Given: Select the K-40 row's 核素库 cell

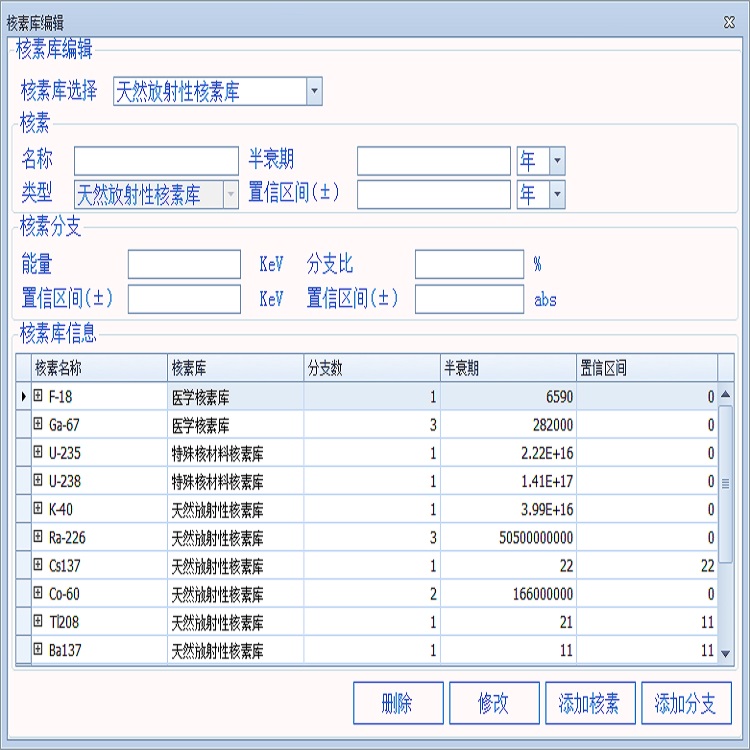Looking at the screenshot, I should coord(234,509).
